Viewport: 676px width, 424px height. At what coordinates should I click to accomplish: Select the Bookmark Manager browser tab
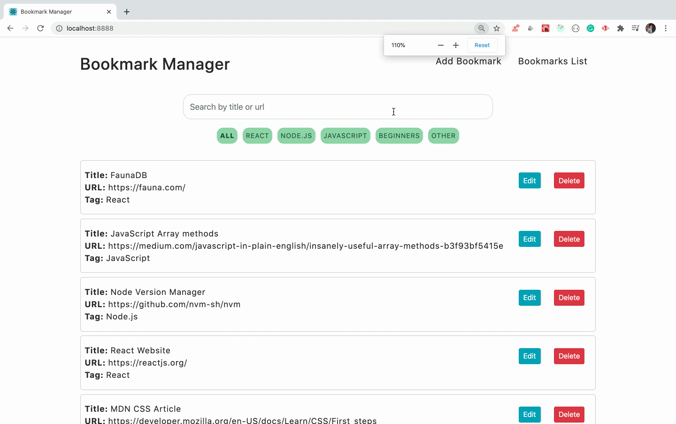[60, 12]
